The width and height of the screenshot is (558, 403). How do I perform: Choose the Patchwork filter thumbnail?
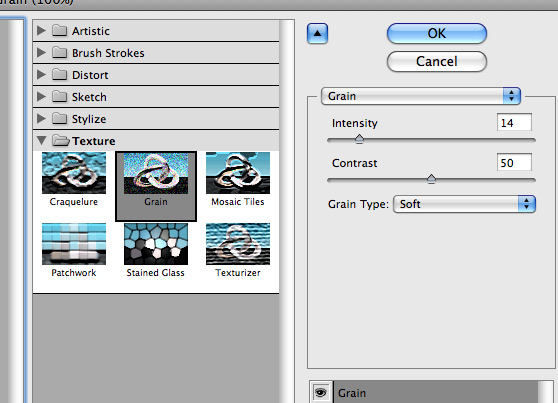[x=74, y=244]
